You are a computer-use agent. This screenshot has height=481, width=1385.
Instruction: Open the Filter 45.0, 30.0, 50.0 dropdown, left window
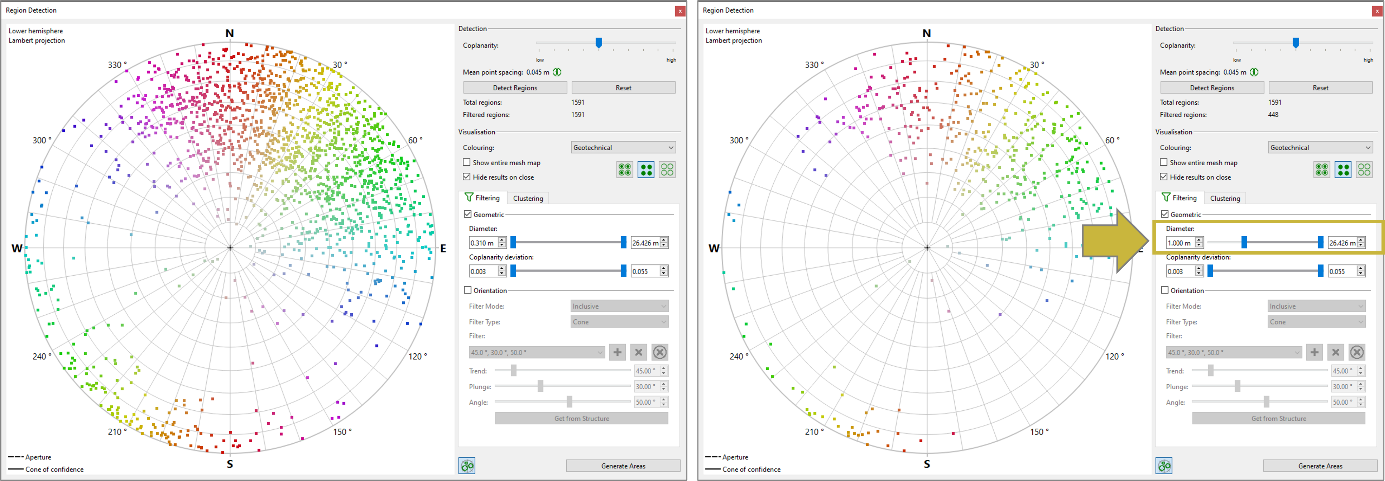(x=536, y=352)
